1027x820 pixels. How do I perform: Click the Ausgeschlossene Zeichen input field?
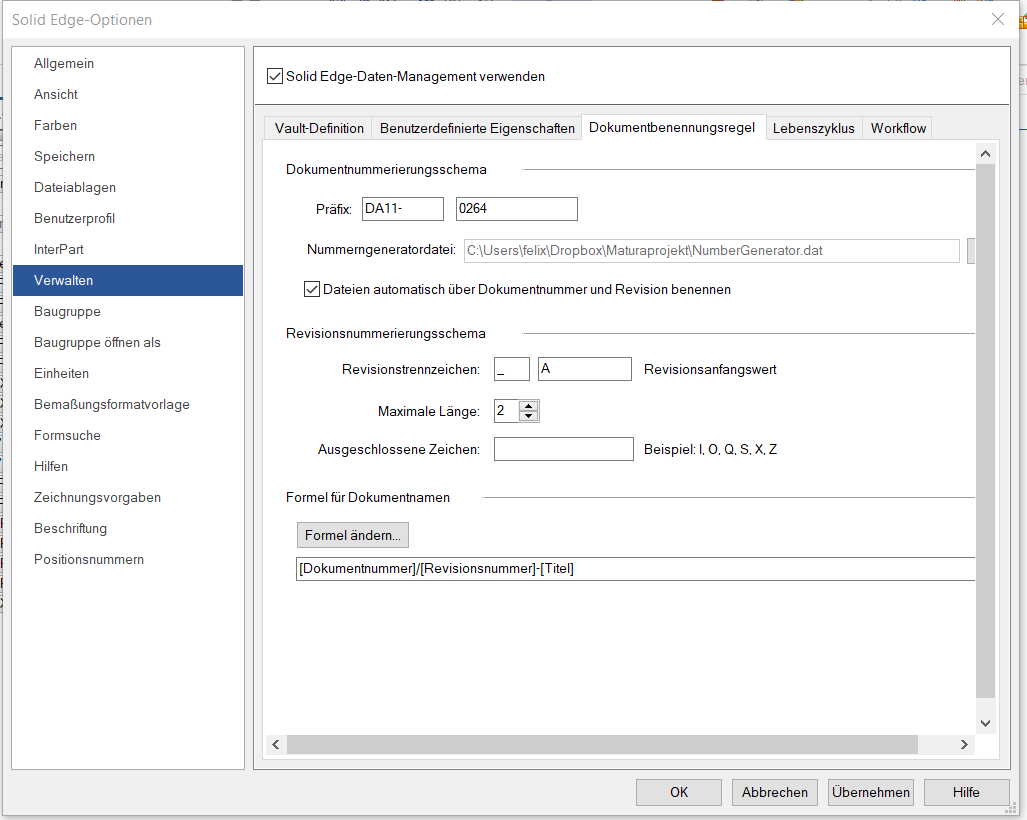[564, 449]
